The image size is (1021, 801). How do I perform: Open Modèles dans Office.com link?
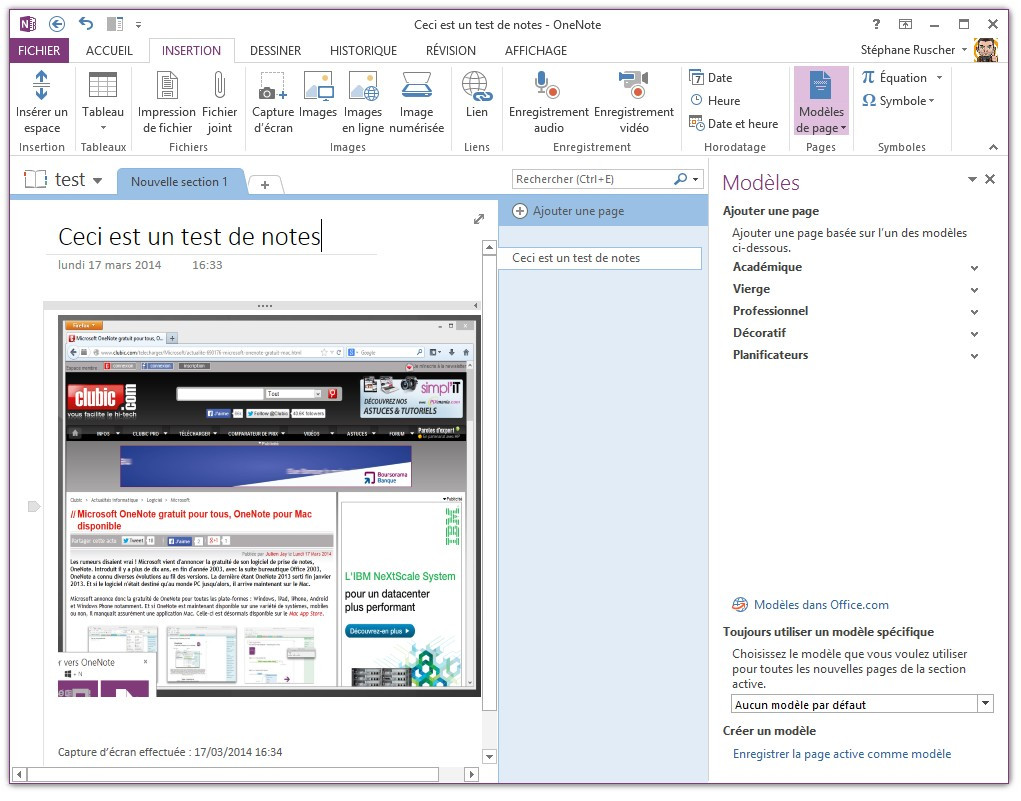(820, 605)
